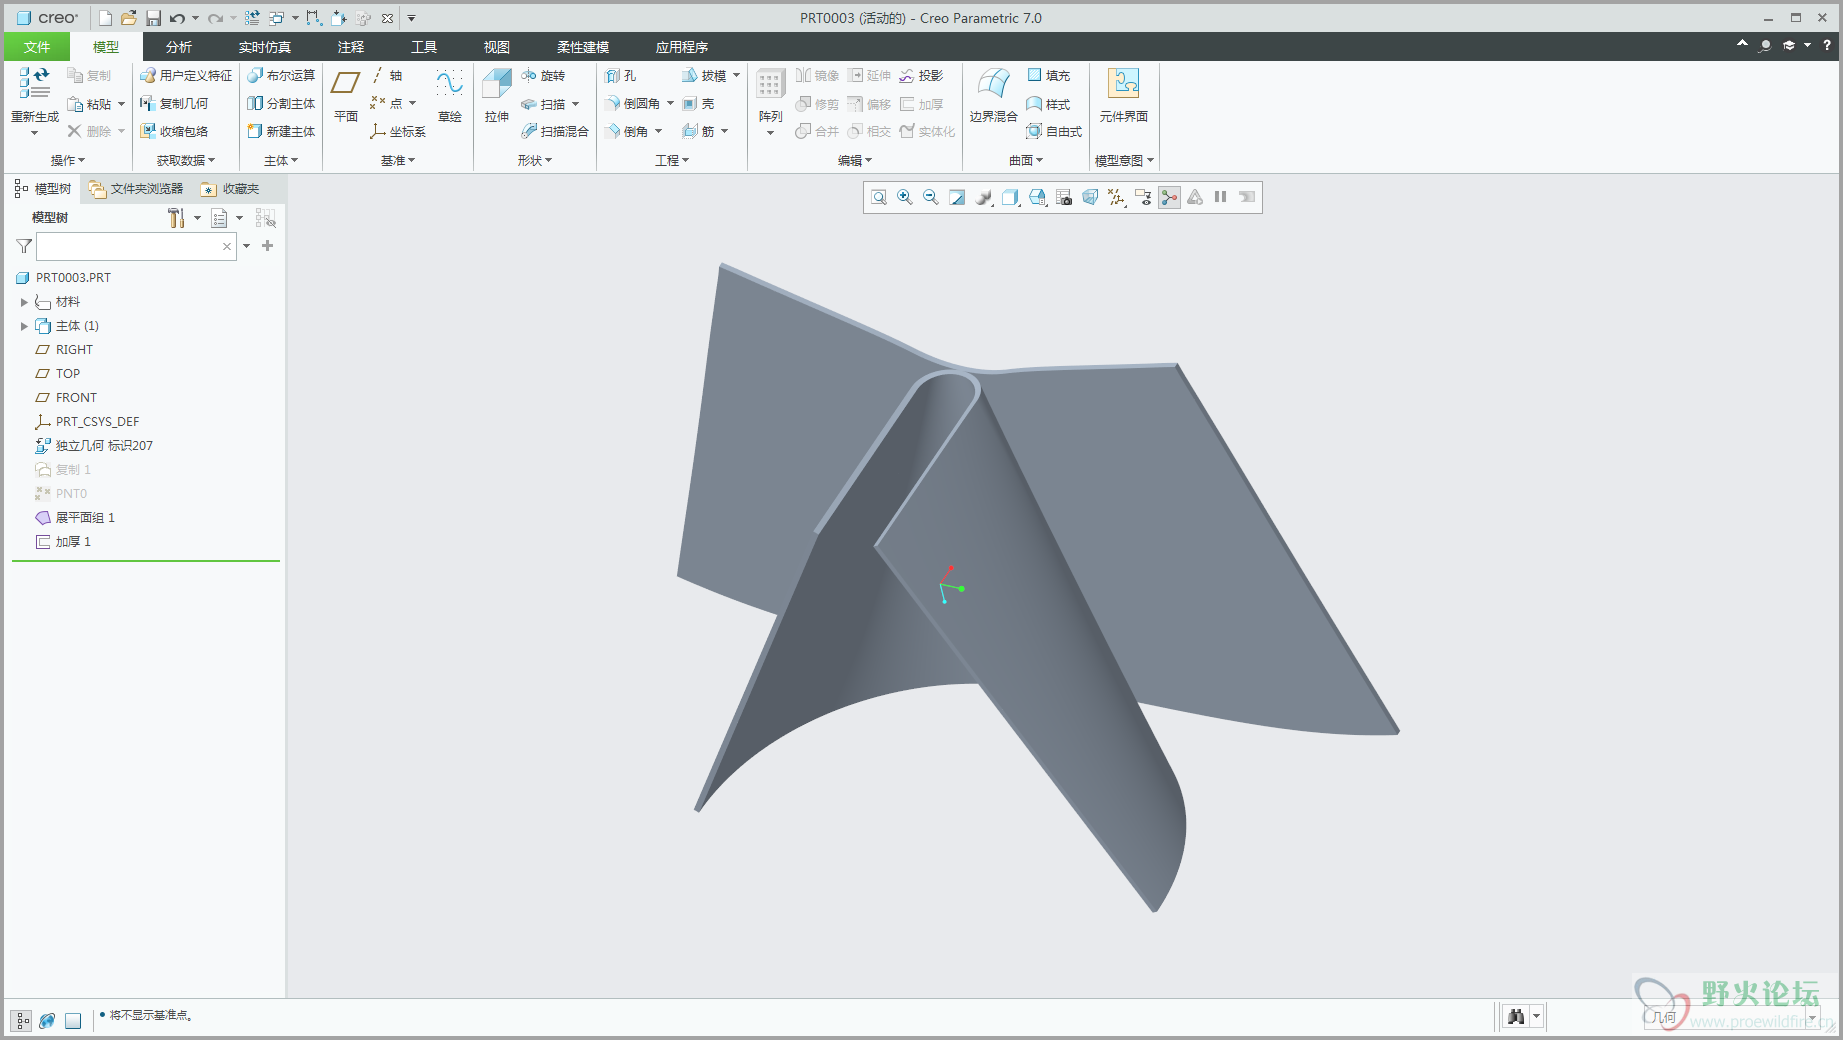This screenshot has height=1040, width=1843.
Task: Click the Repaint icon in graphics toolbar
Action: click(x=957, y=197)
